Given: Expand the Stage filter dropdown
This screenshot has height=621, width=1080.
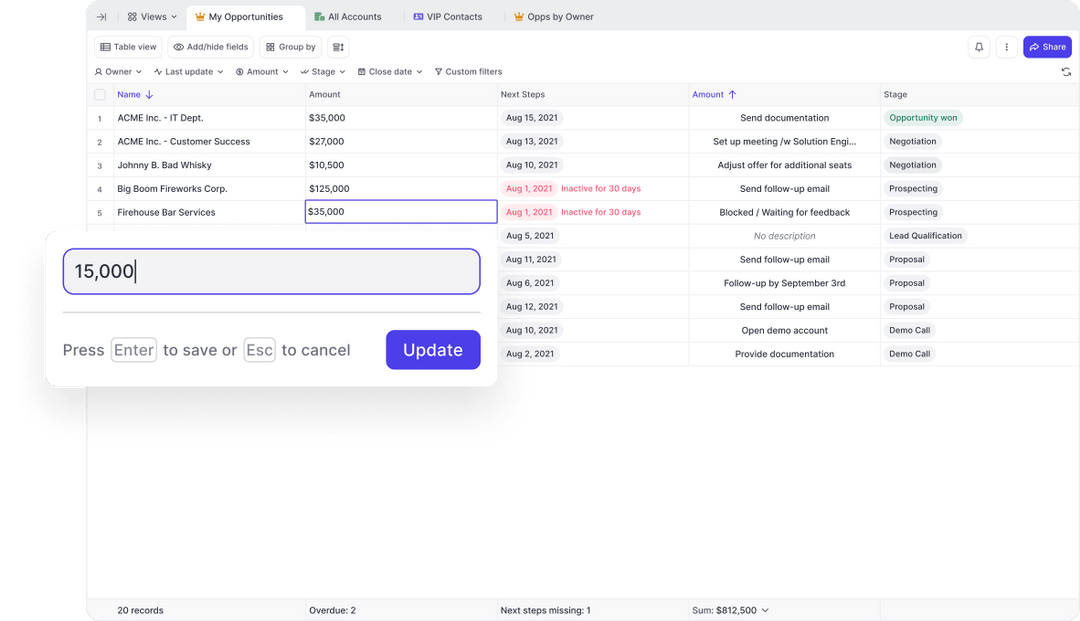Looking at the screenshot, I should (322, 71).
